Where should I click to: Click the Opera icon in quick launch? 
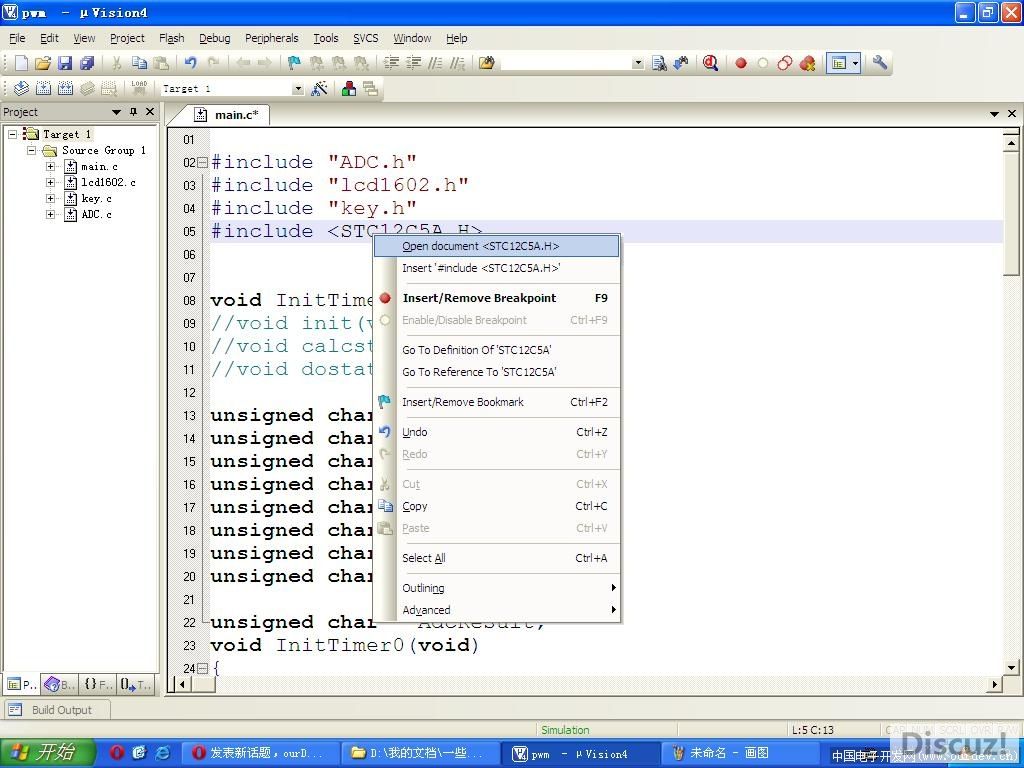coord(117,752)
